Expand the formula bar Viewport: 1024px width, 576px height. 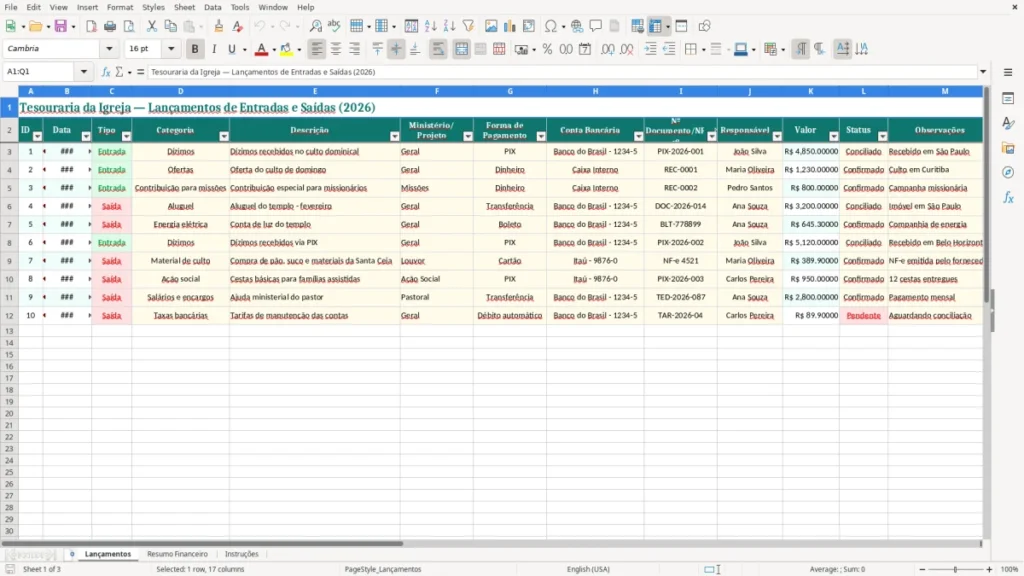983,72
